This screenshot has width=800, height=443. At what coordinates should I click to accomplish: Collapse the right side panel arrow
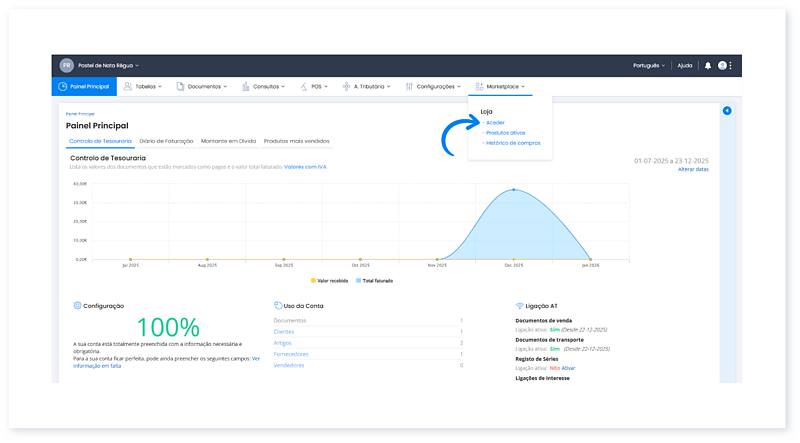pyautogui.click(x=727, y=111)
